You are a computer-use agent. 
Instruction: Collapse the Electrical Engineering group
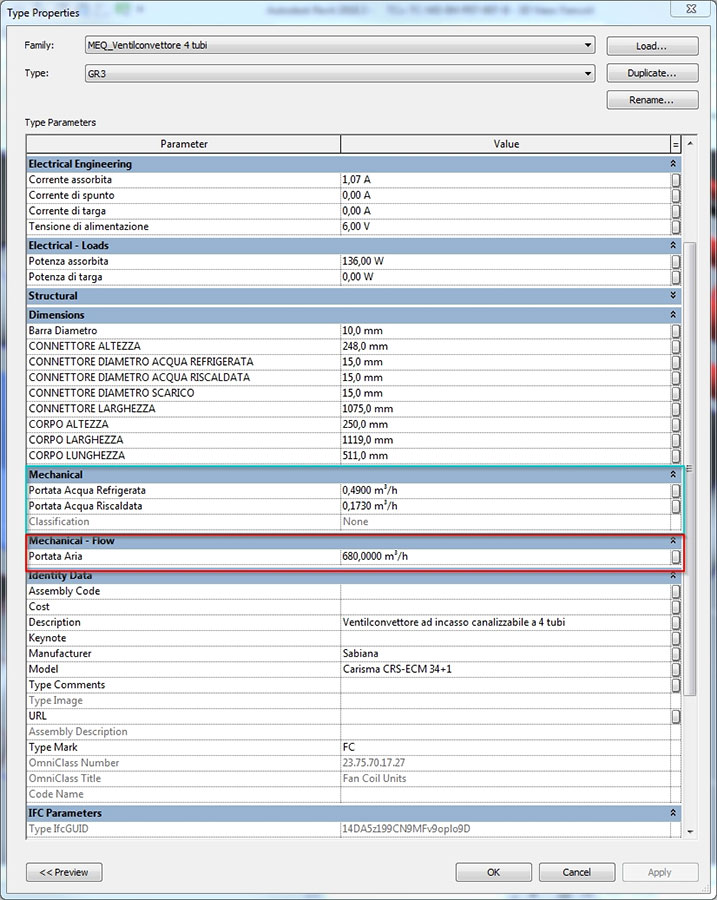(x=674, y=164)
